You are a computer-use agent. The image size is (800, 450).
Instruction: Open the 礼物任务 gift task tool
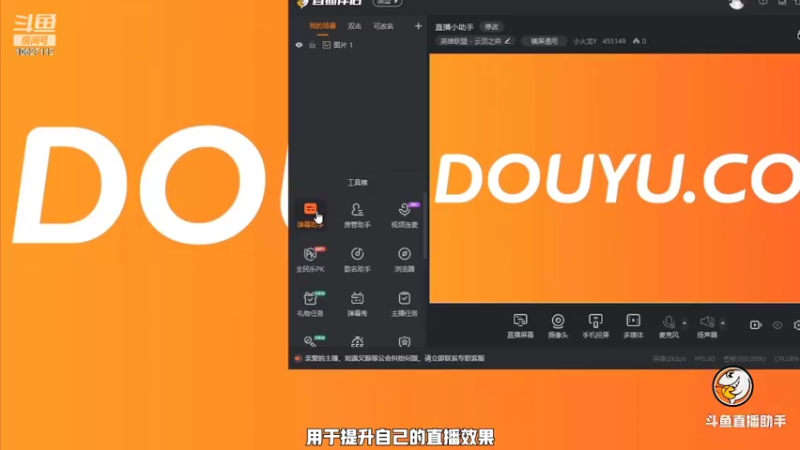click(x=310, y=303)
